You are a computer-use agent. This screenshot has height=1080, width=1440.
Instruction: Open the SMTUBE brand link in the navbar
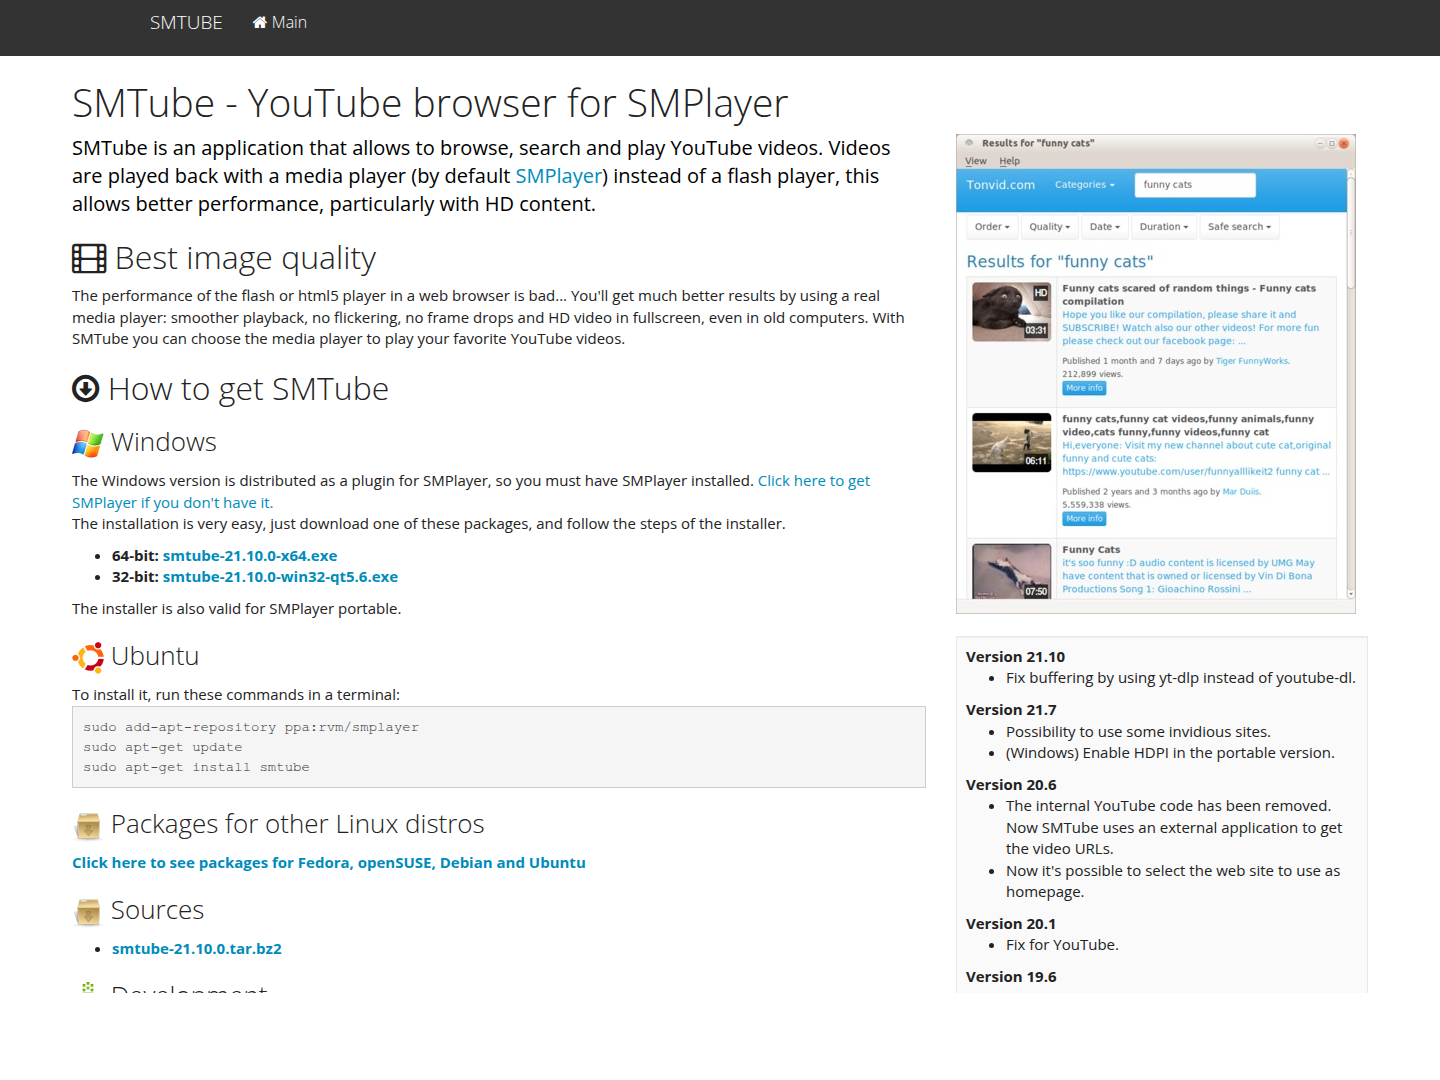point(186,22)
